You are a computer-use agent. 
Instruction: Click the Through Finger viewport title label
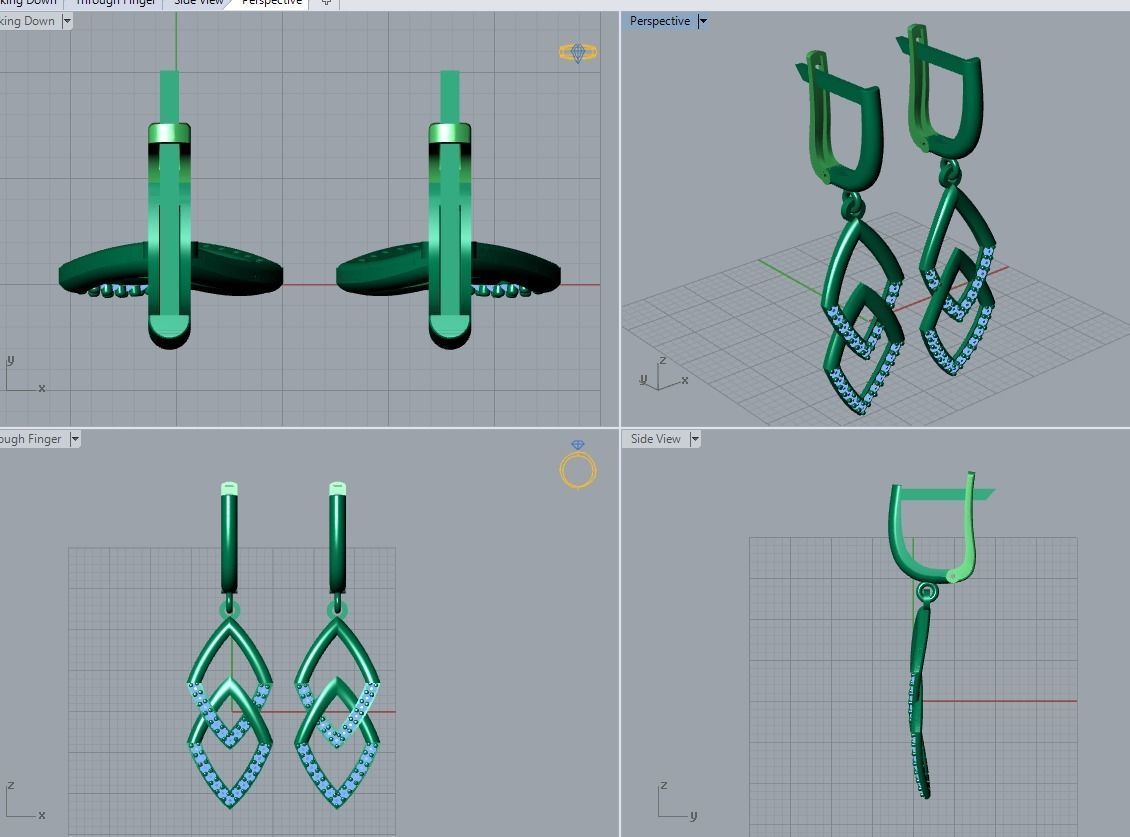[x=31, y=439]
